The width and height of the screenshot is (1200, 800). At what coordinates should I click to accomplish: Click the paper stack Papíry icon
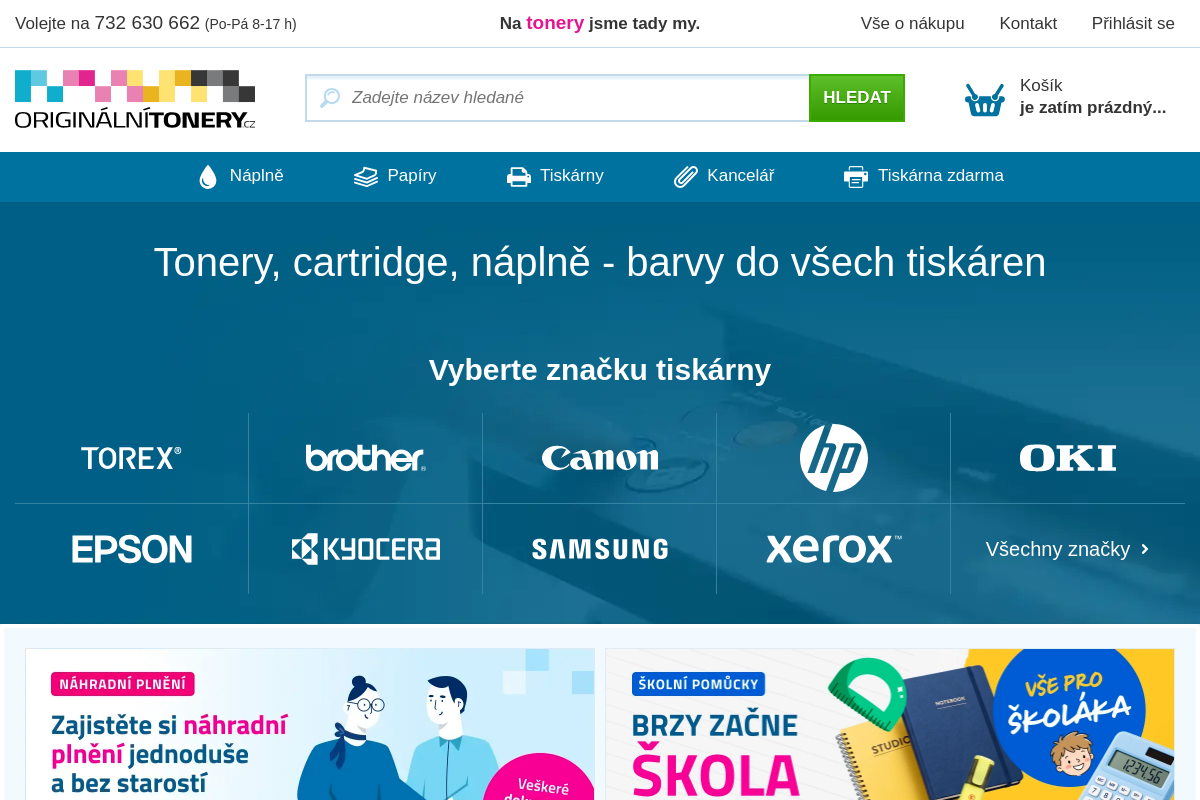pyautogui.click(x=366, y=177)
